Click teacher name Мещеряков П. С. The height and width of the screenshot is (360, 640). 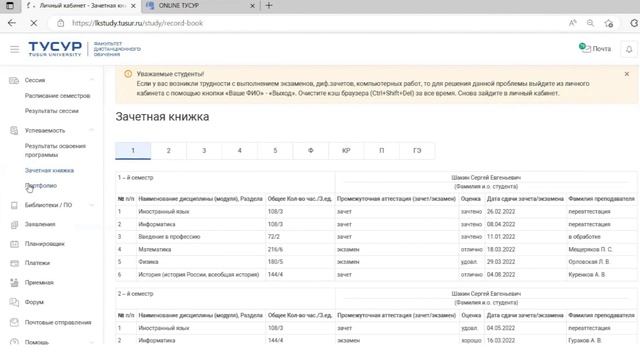click(590, 249)
